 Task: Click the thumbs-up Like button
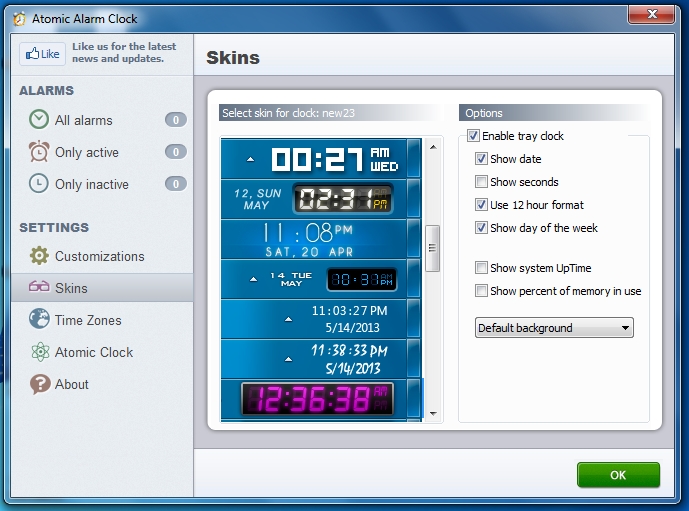point(43,54)
